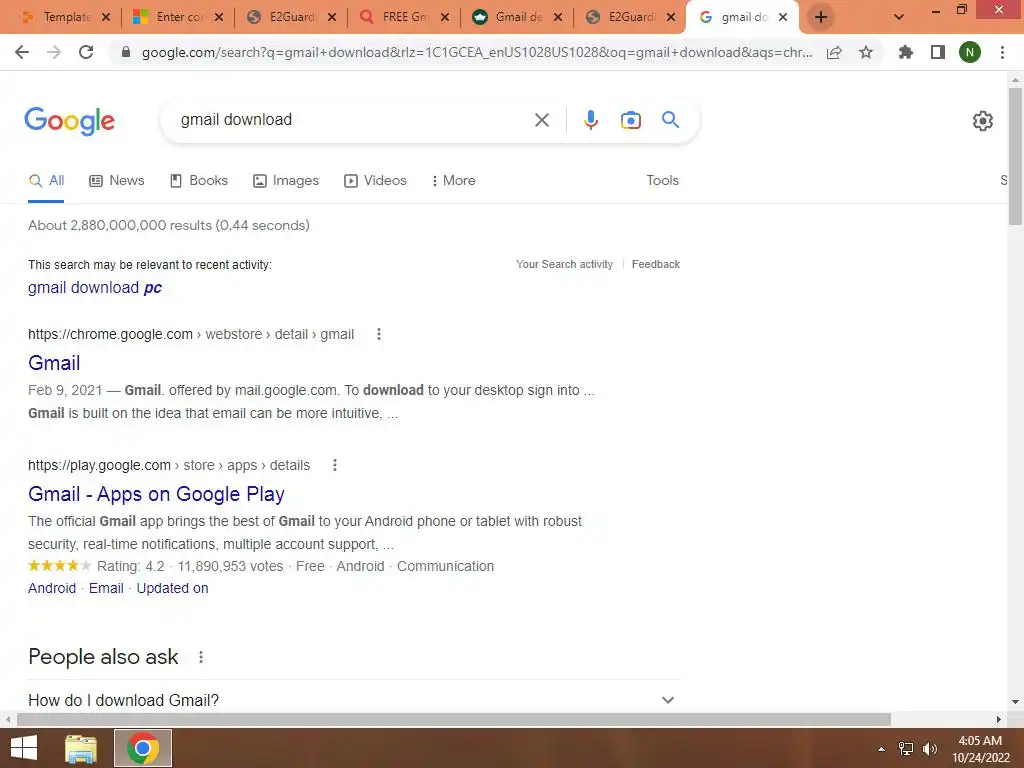Open a new browser tab
Viewport: 1024px width, 768px height.
tap(821, 17)
